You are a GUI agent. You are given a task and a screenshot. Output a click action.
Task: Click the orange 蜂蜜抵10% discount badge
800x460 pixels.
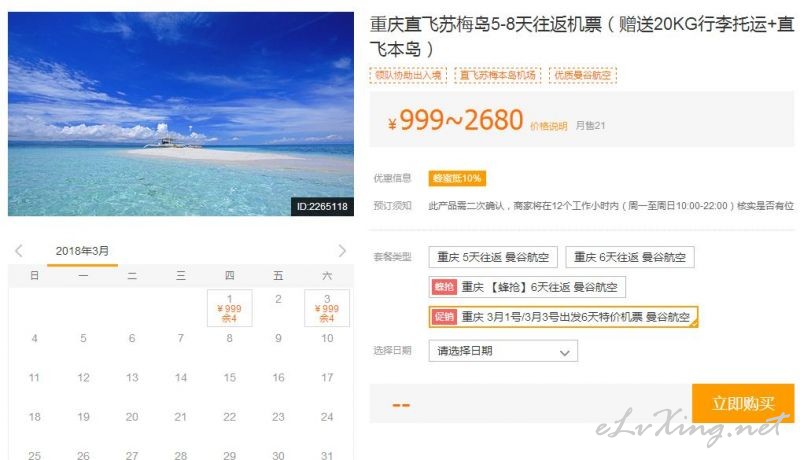click(457, 178)
